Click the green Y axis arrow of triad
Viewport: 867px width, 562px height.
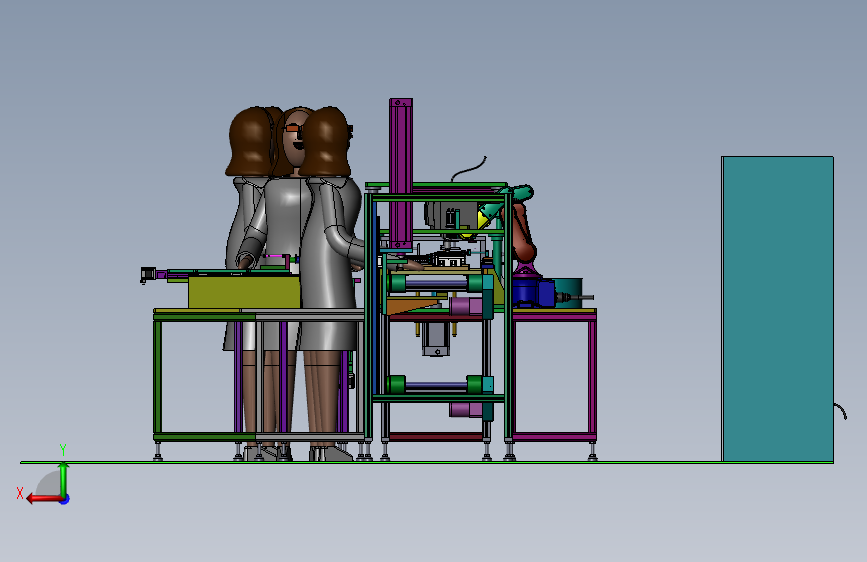pos(63,478)
